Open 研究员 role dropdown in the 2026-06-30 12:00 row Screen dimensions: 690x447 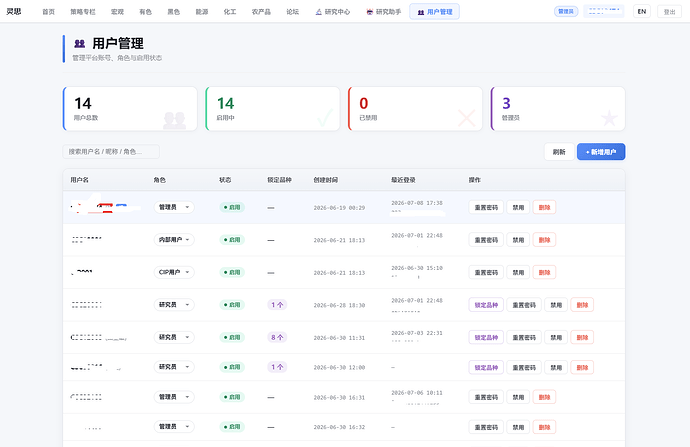tap(174, 367)
